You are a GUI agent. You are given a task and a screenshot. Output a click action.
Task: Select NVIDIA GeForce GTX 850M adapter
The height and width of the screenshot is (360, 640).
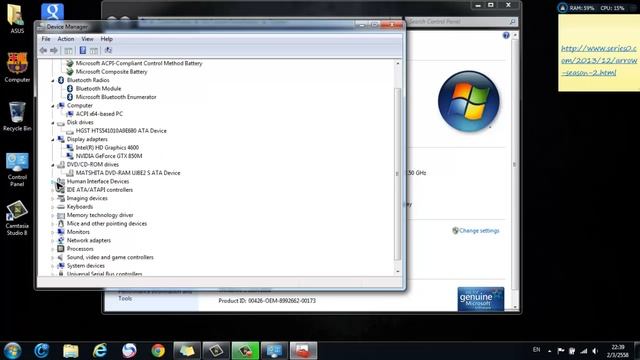pyautogui.click(x=109, y=156)
